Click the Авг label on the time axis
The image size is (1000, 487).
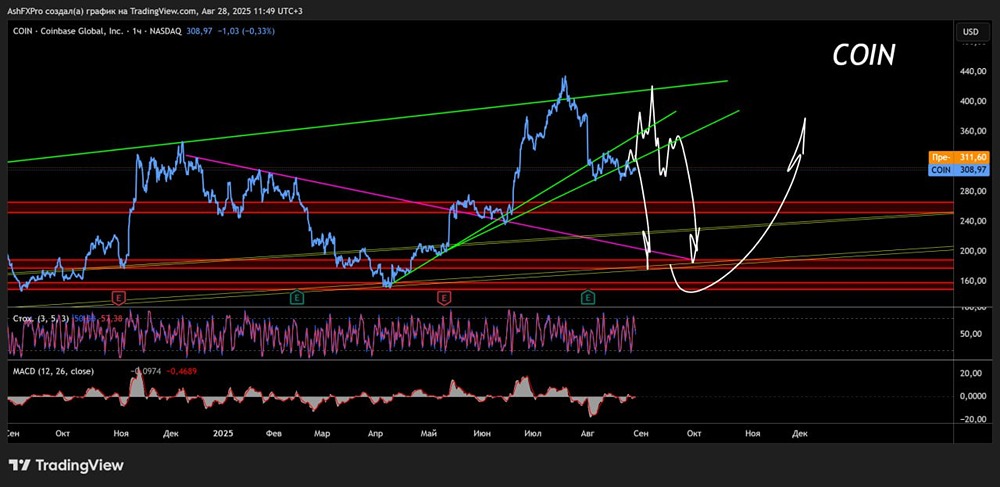[588, 433]
